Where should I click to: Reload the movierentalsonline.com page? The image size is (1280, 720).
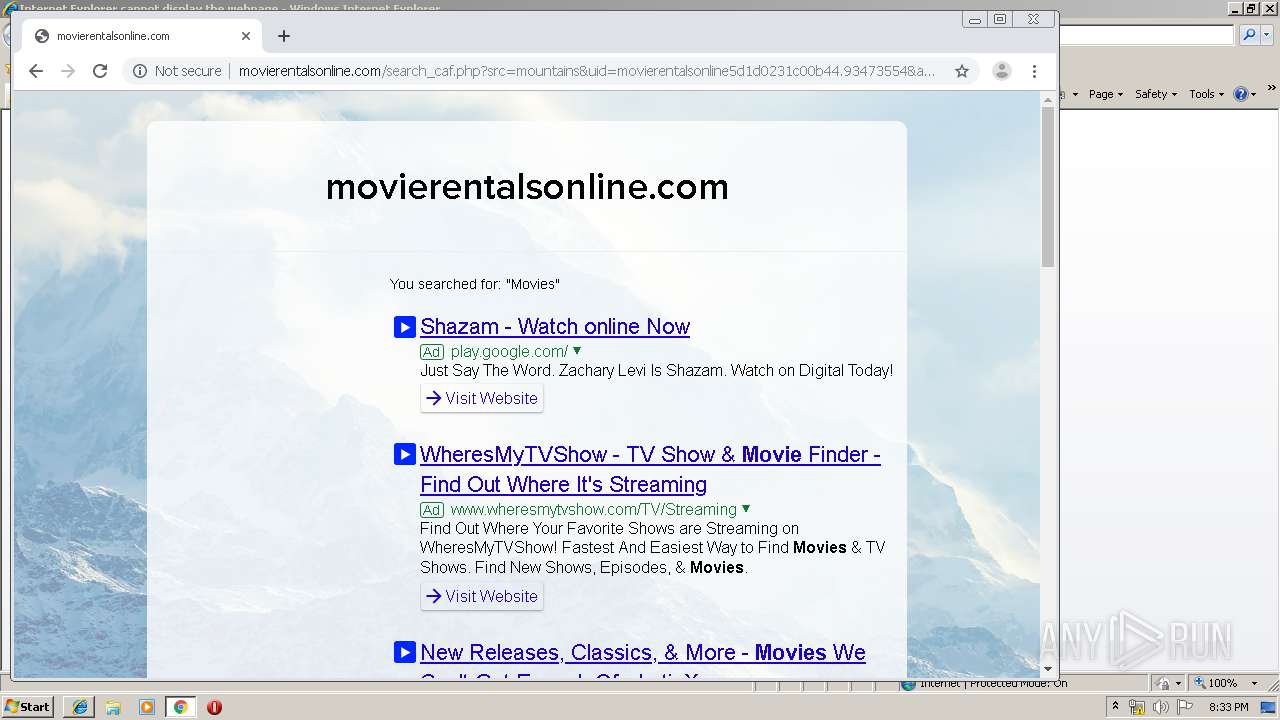pos(100,71)
